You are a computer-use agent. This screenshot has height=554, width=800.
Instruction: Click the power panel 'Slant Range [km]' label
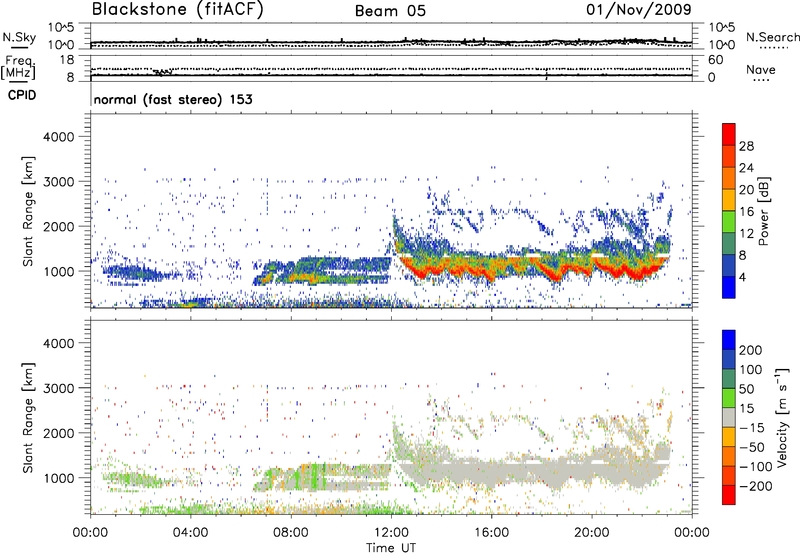click(28, 211)
